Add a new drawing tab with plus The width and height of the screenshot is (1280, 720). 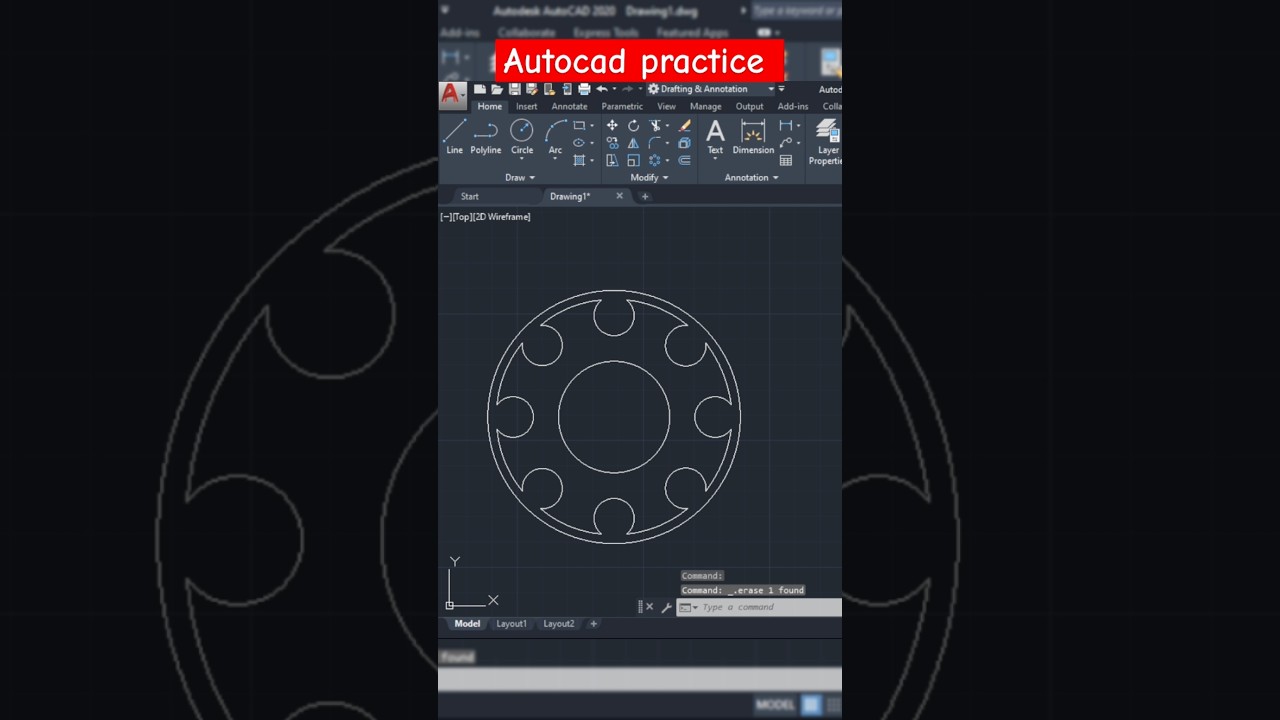pyautogui.click(x=645, y=196)
